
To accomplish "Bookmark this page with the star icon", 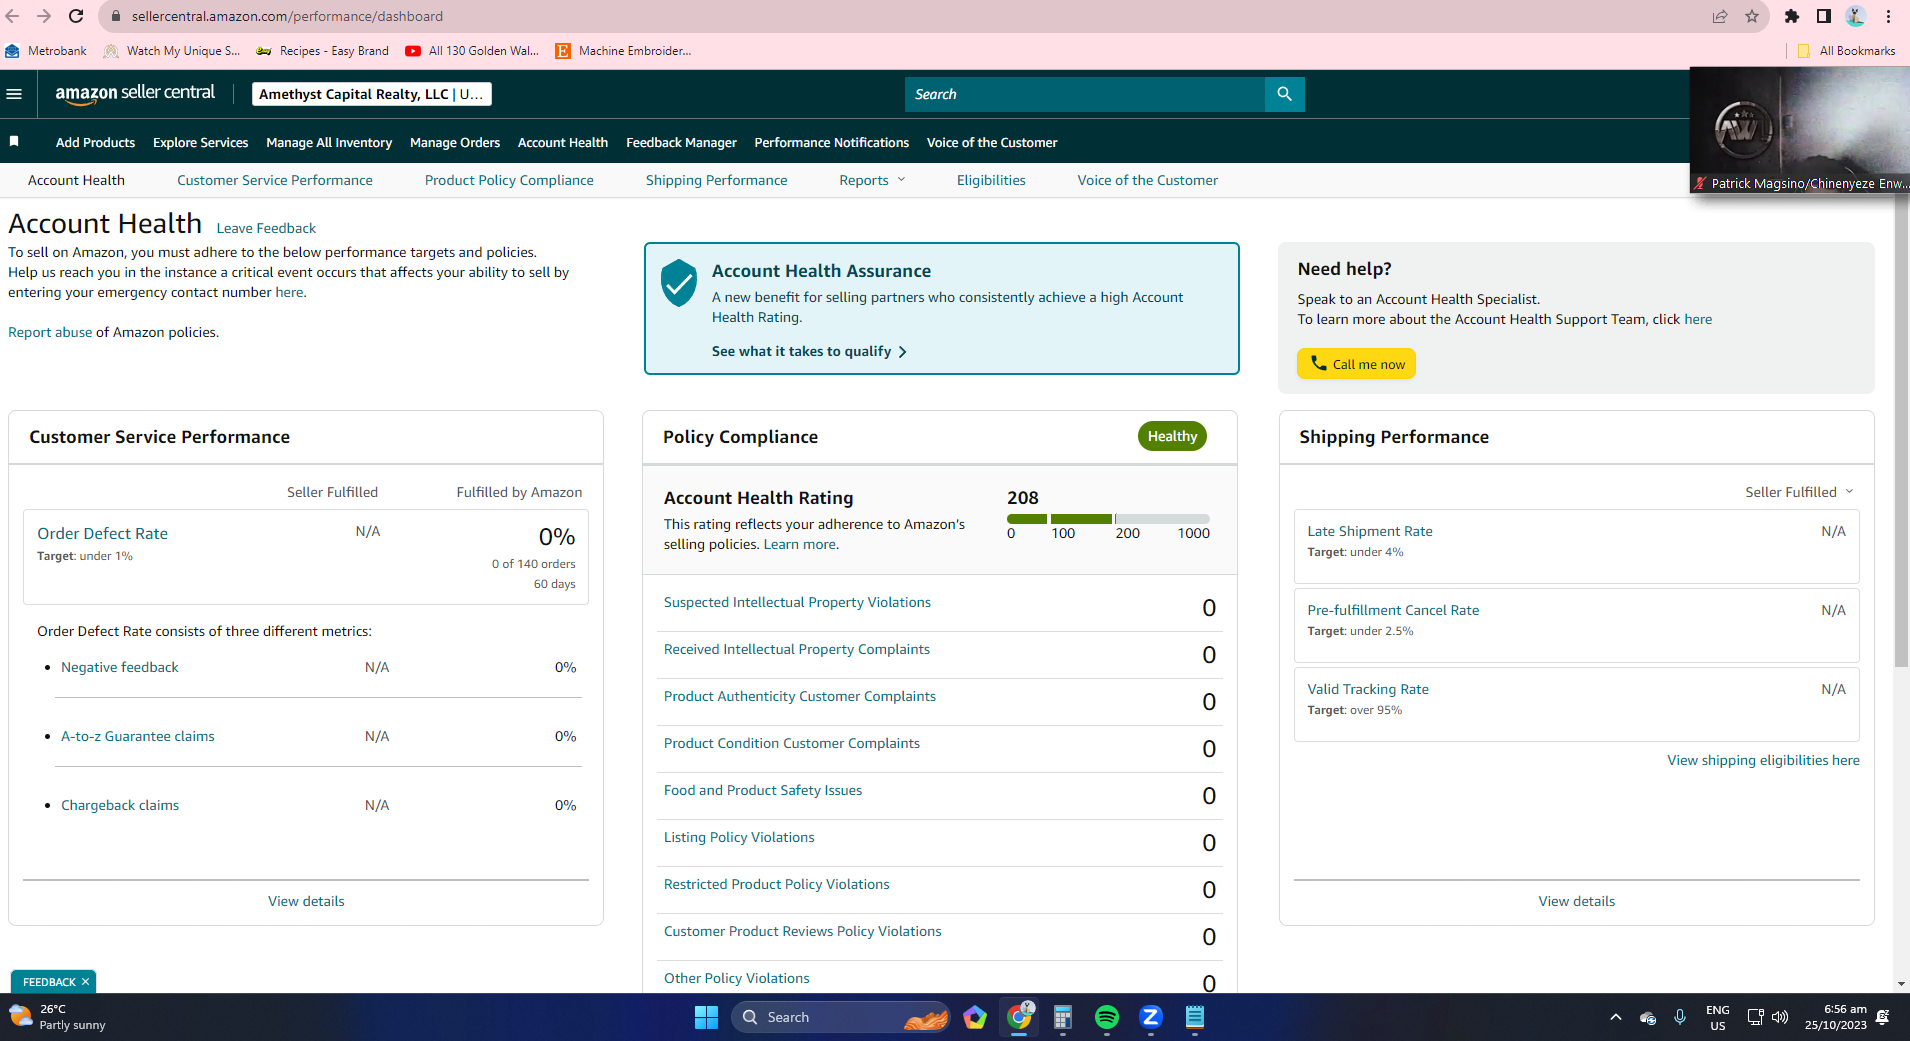I will 1752,16.
